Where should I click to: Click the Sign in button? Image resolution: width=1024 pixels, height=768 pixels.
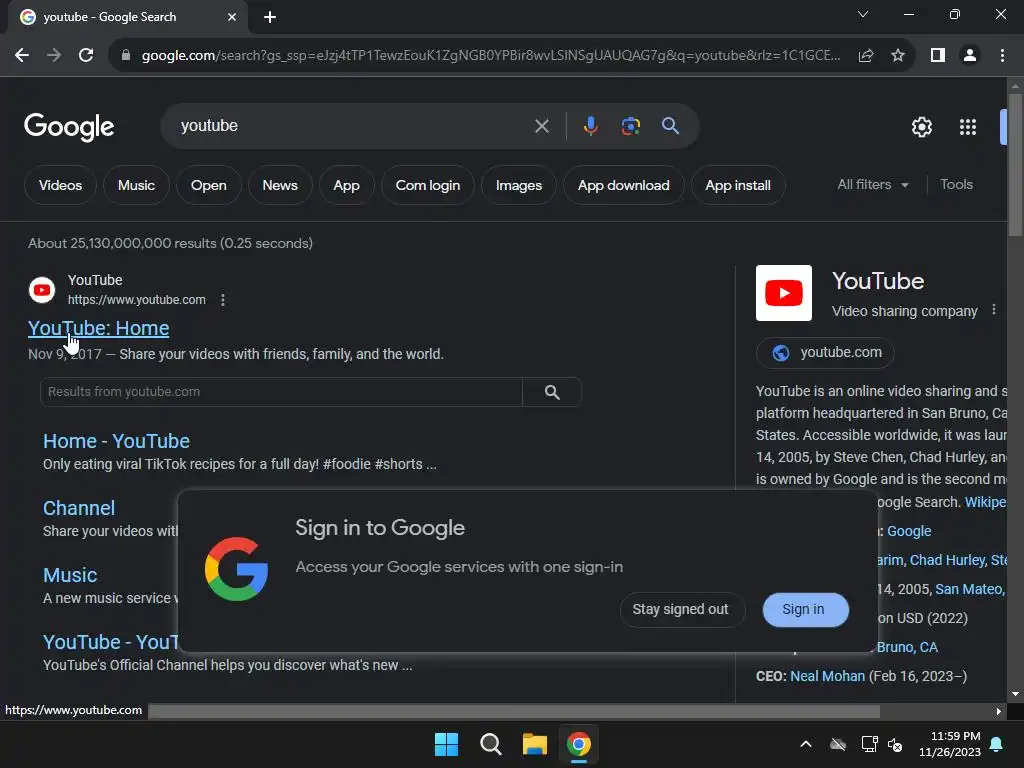pos(805,609)
